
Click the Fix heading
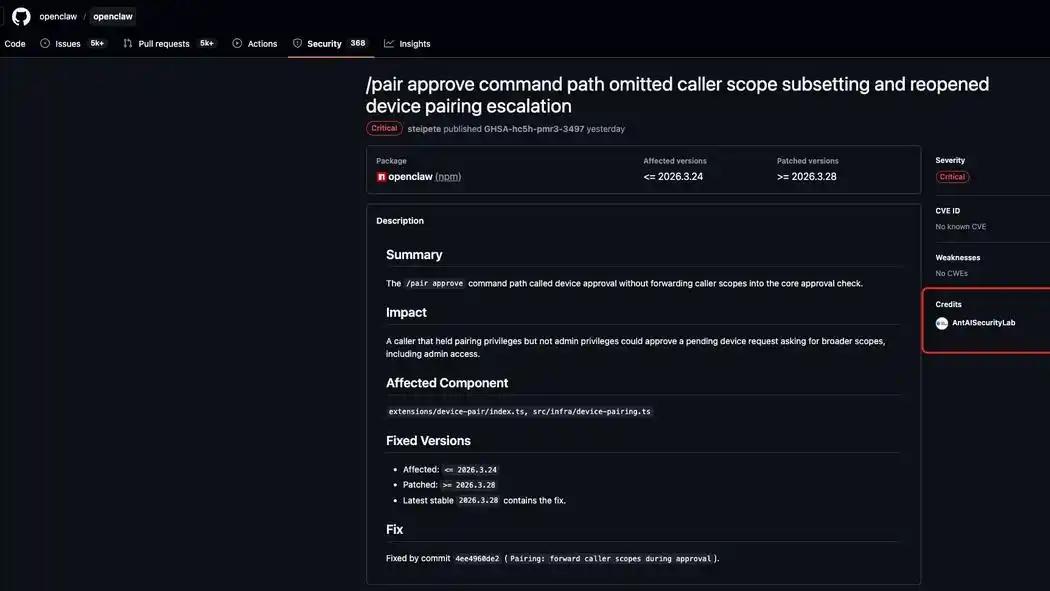click(394, 529)
